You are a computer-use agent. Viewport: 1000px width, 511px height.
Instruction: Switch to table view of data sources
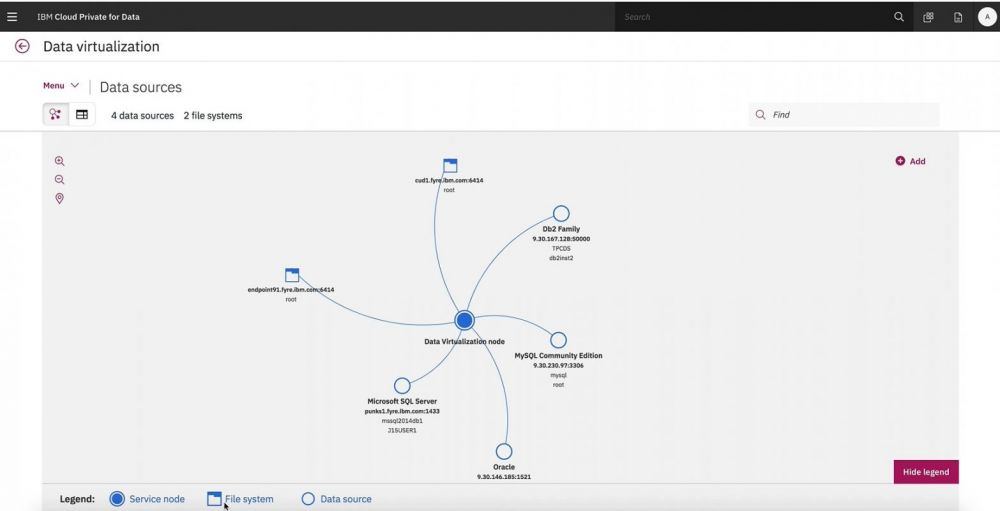tap(82, 114)
